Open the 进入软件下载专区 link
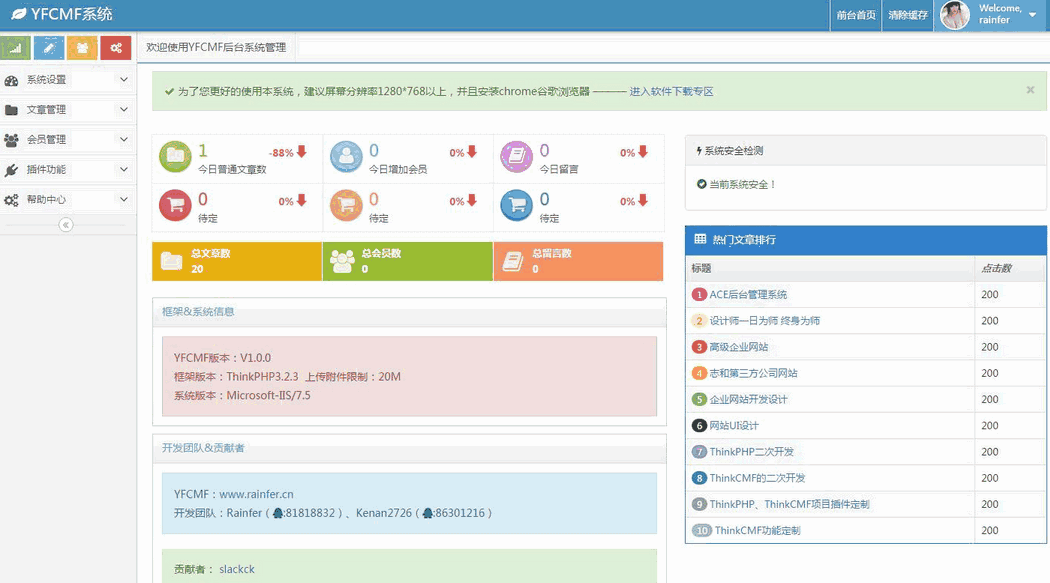The image size is (1050, 583). [x=671, y=91]
